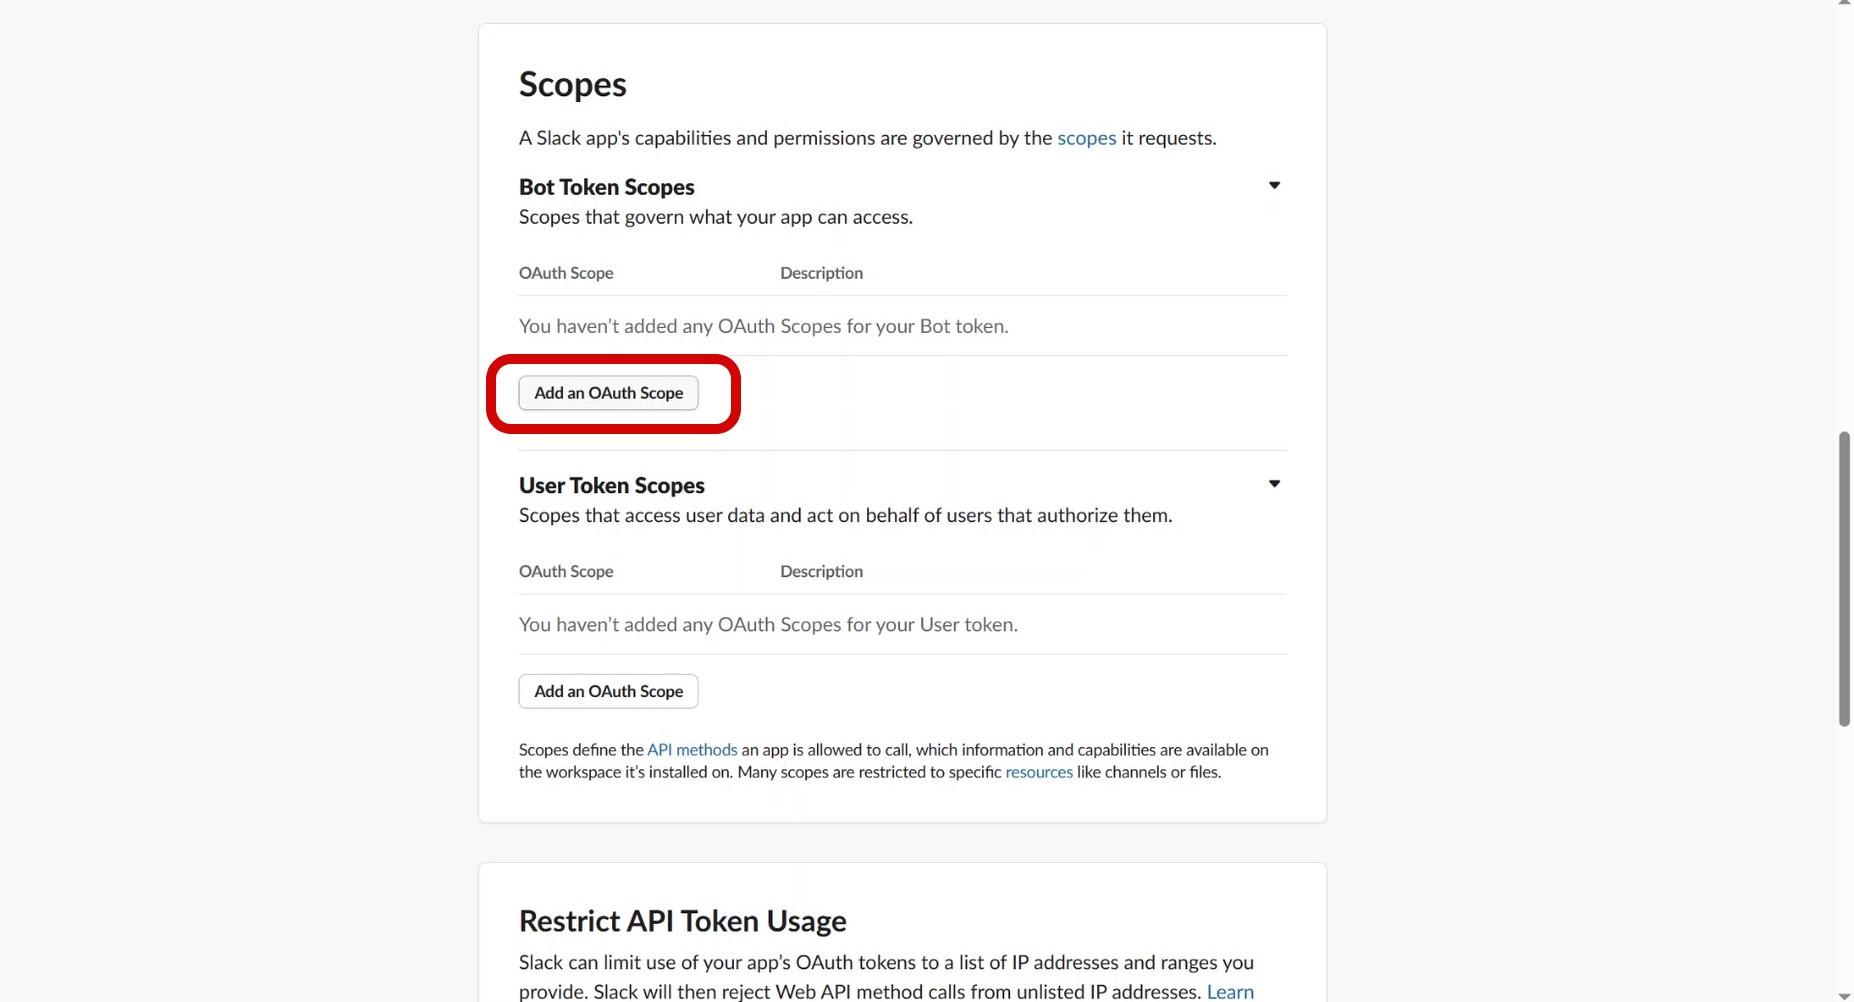Click the Restrict API Token Usage heading
The width and height of the screenshot is (1854, 1002).
point(682,920)
